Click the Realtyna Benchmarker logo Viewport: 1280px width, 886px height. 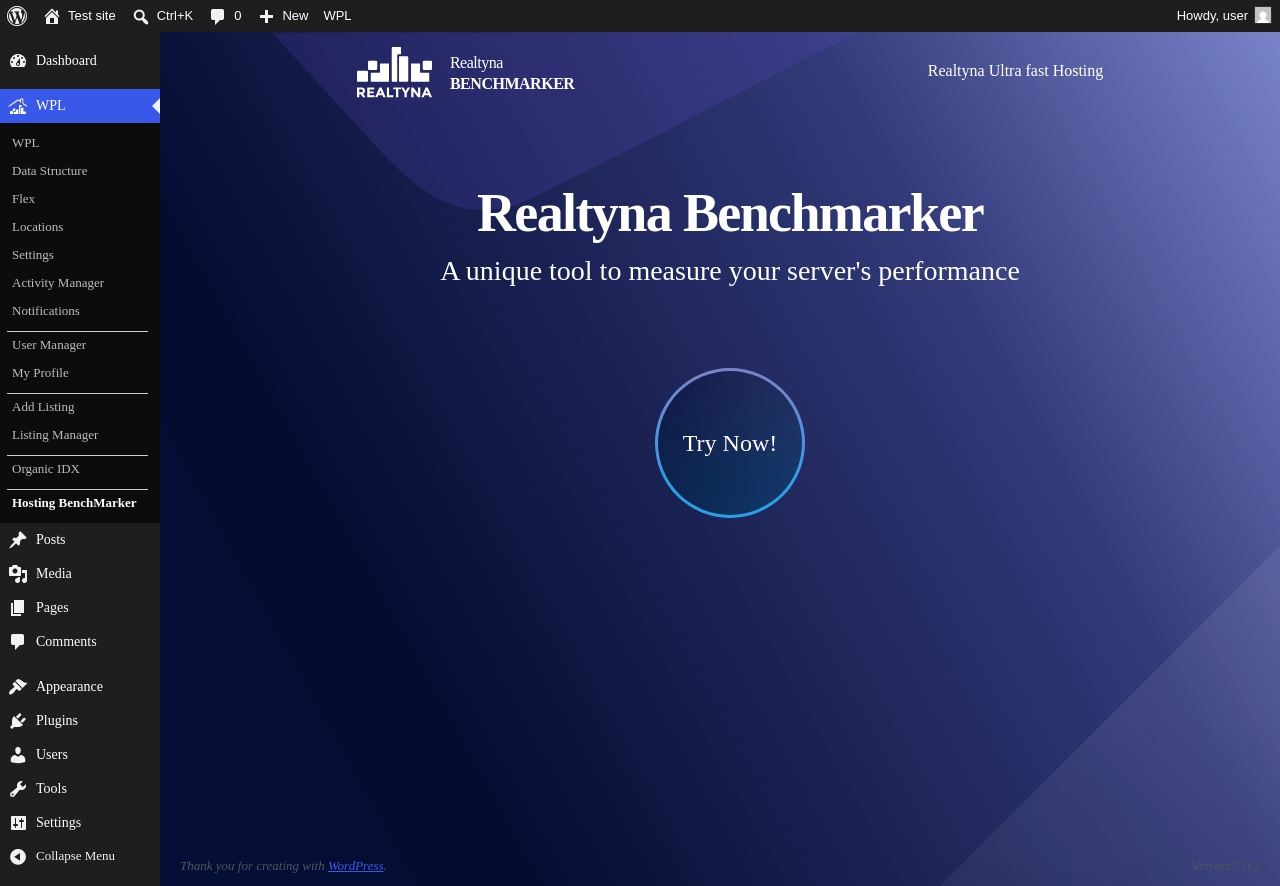[466, 73]
